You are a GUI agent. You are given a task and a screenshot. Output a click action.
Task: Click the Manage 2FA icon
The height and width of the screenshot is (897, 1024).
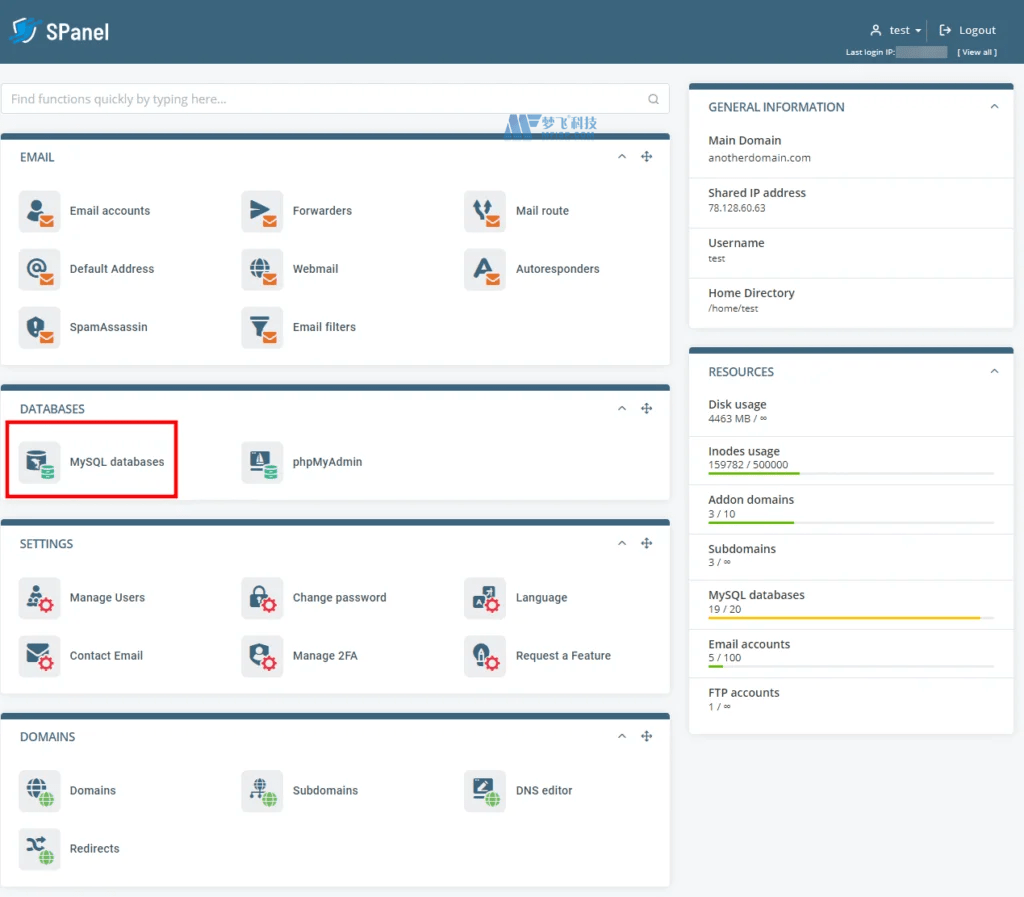tap(262, 656)
